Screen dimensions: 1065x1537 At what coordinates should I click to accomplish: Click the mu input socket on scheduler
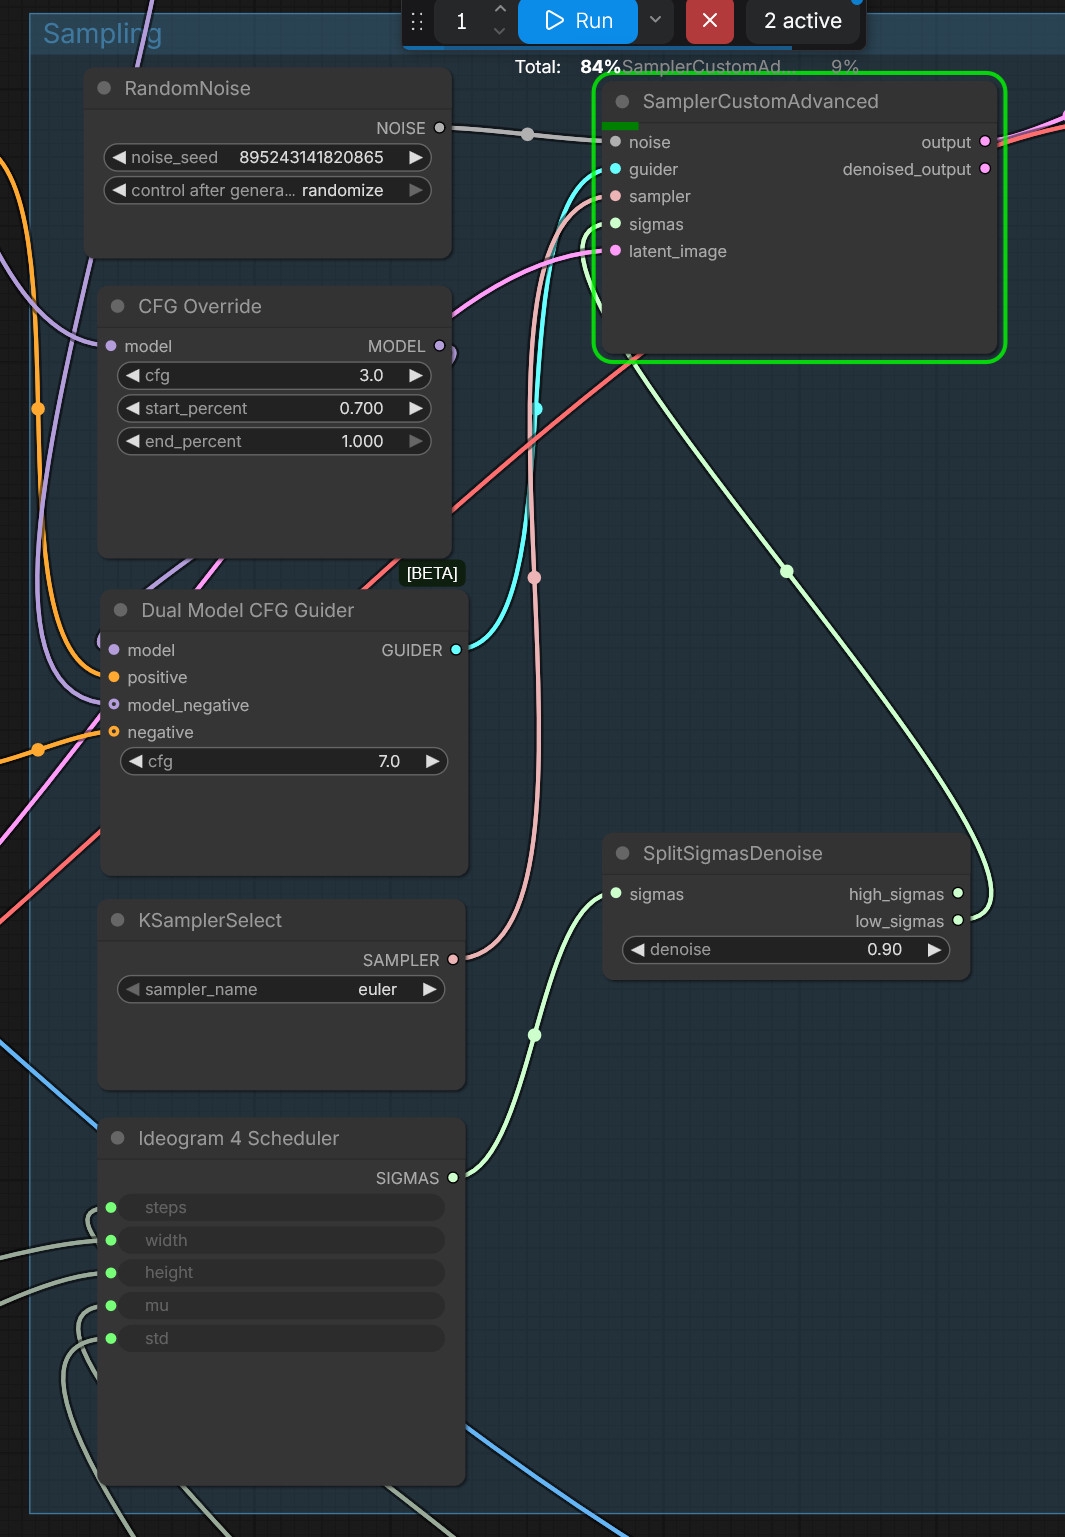[111, 1305]
